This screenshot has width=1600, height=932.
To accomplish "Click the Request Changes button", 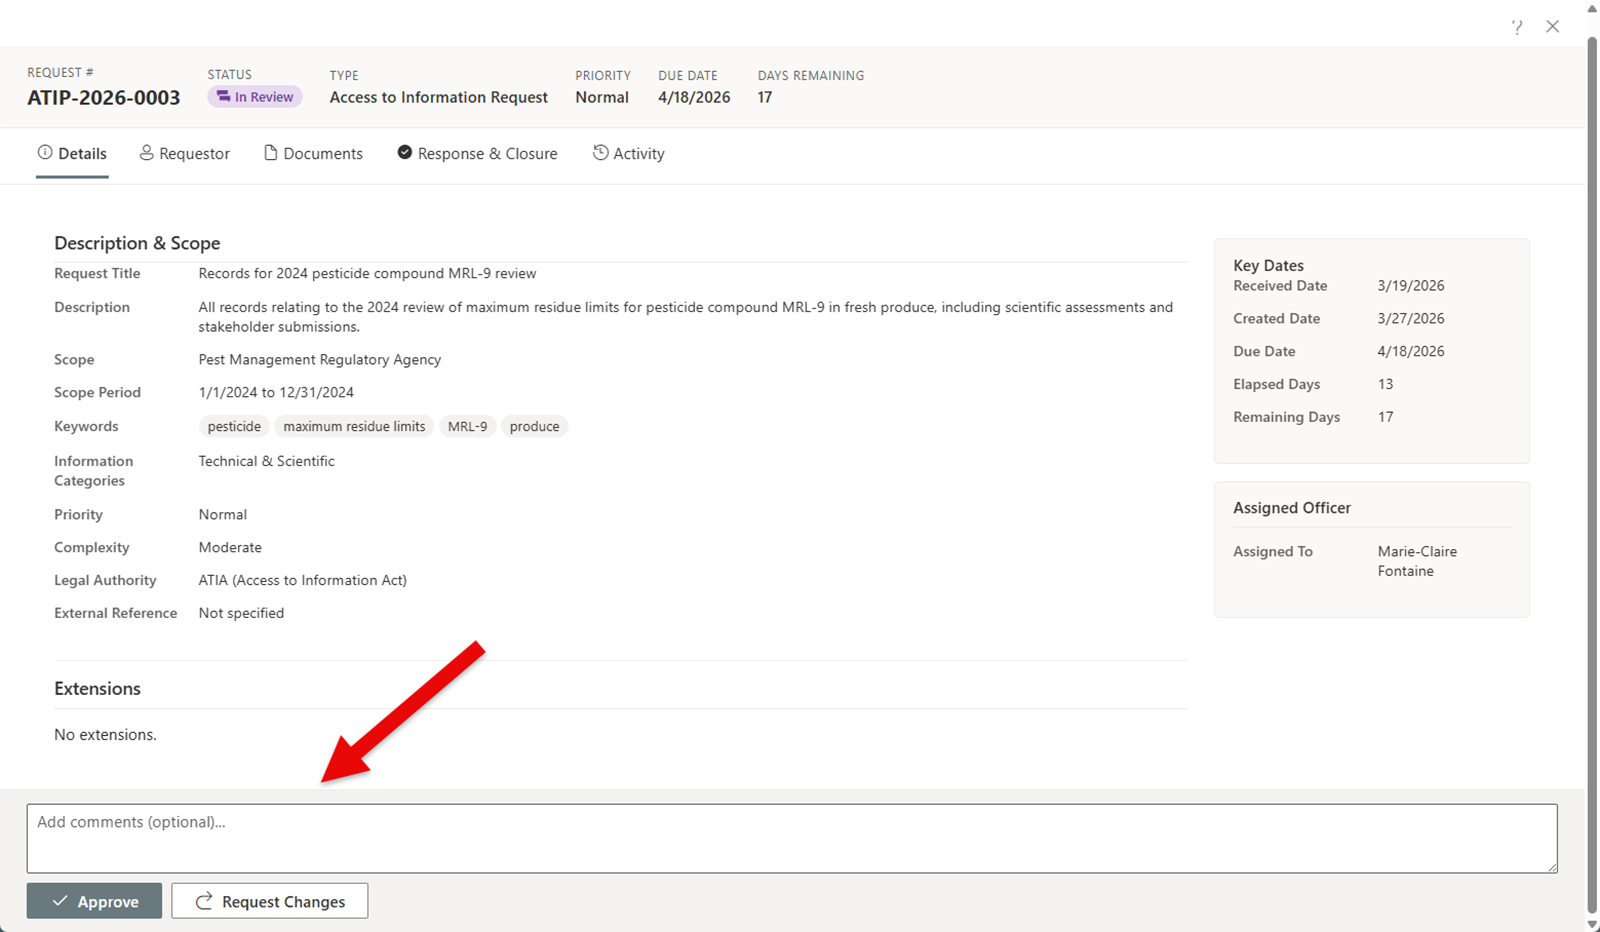I will (269, 901).
